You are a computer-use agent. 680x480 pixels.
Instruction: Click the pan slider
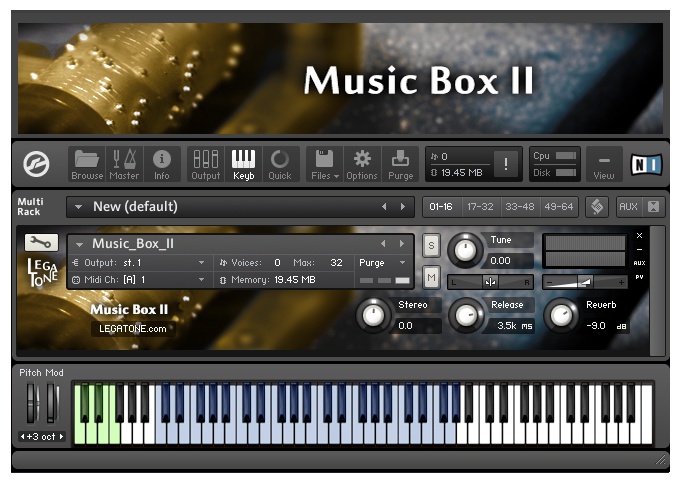(490, 282)
